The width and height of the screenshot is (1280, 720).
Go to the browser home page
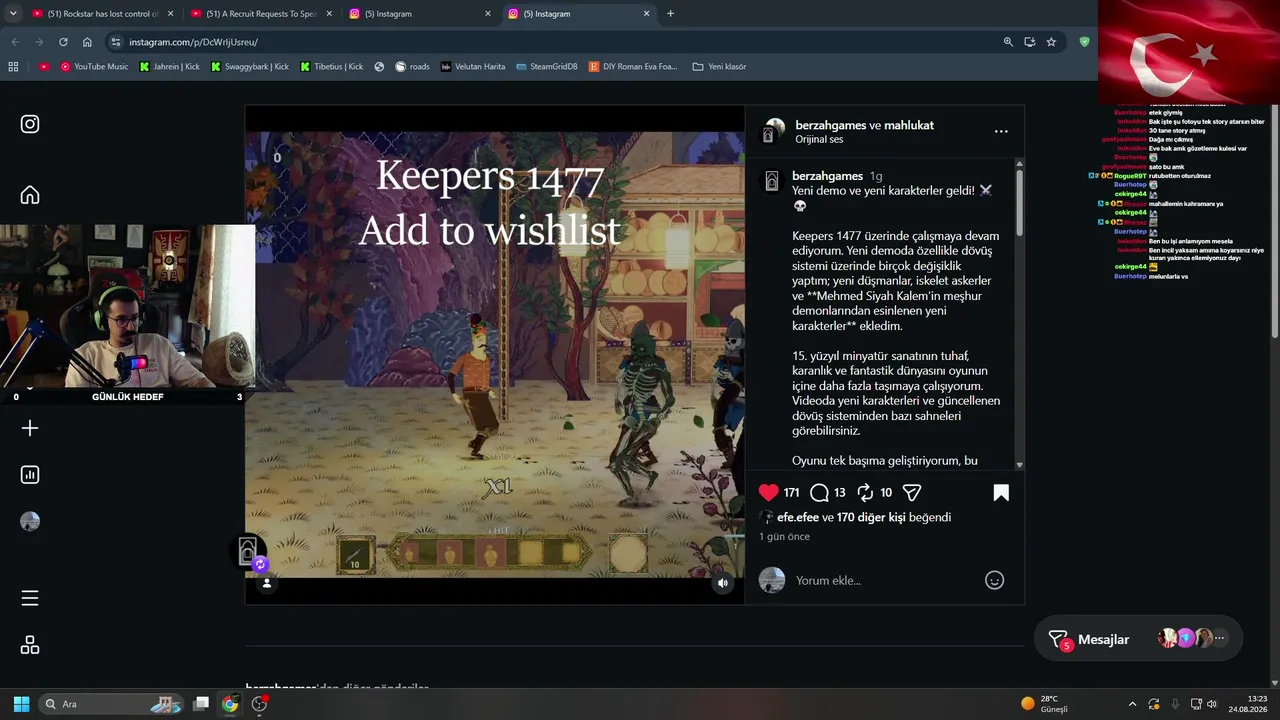coord(87,42)
